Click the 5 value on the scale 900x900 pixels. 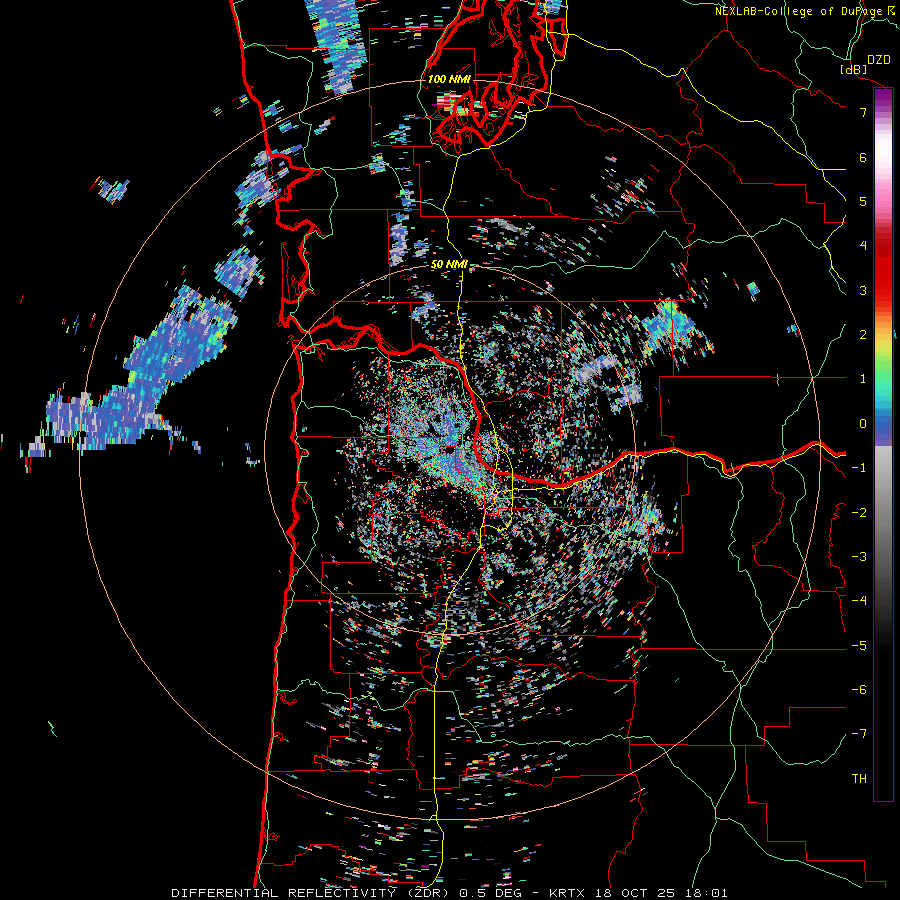(x=863, y=201)
